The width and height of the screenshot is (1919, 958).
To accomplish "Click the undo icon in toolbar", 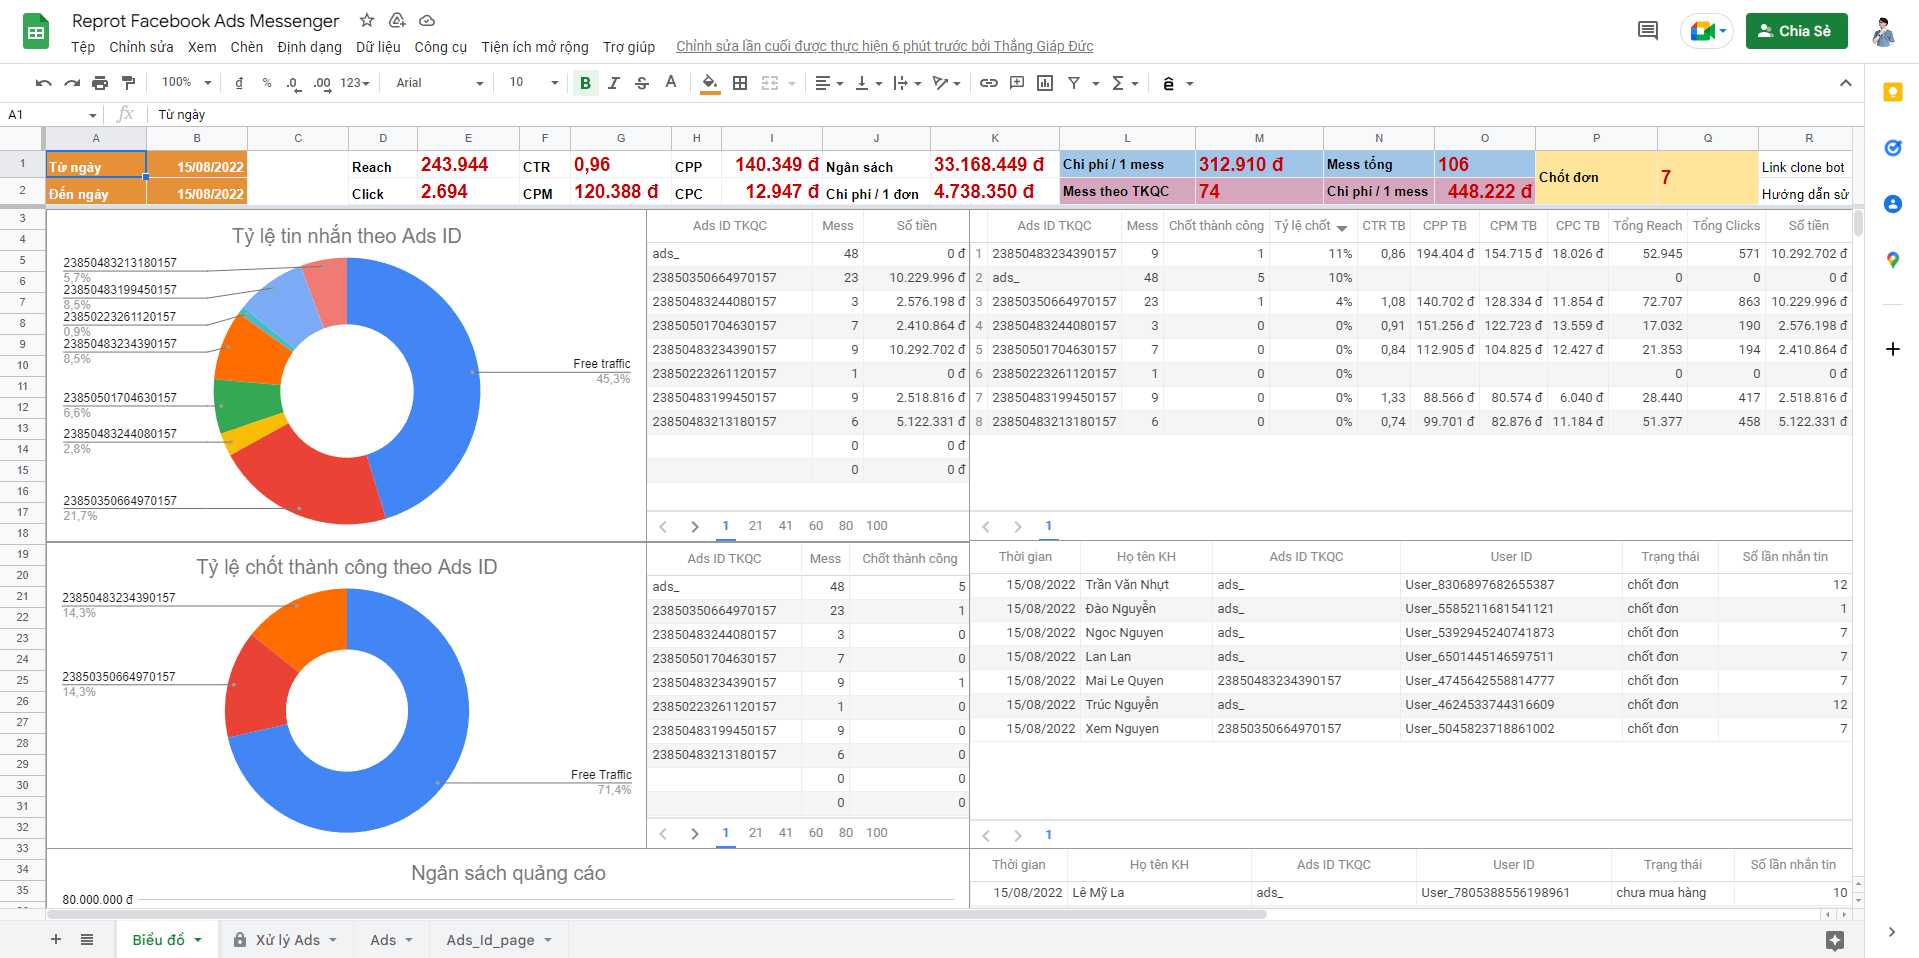I will tap(43, 83).
